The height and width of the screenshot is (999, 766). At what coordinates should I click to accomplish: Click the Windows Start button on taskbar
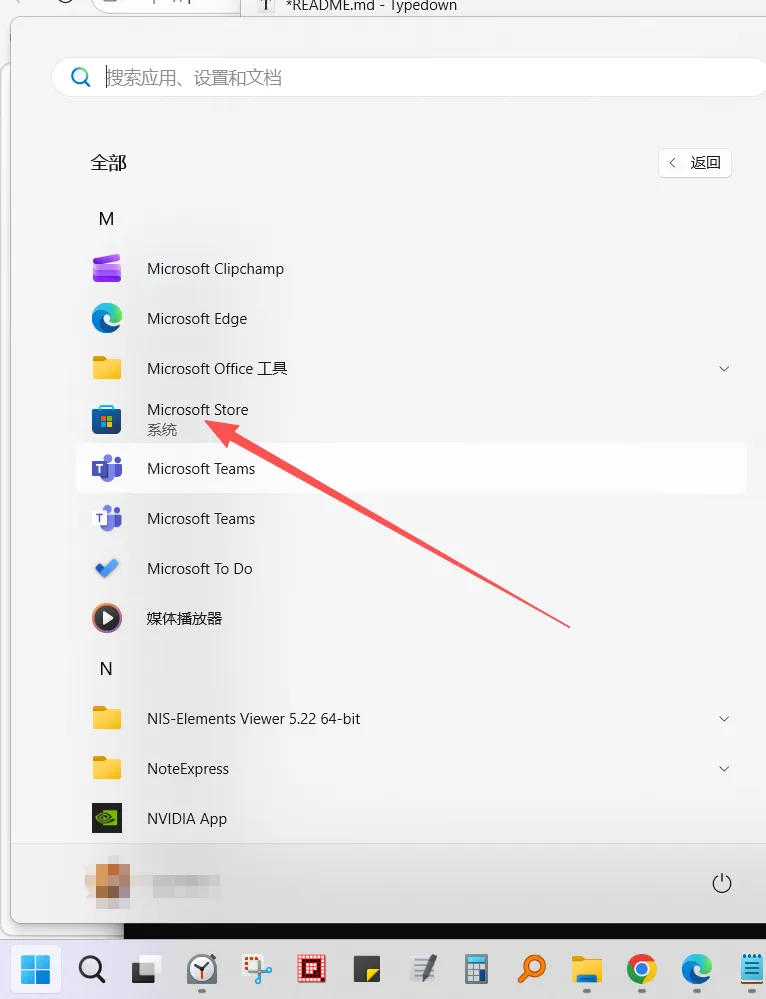click(x=35, y=970)
